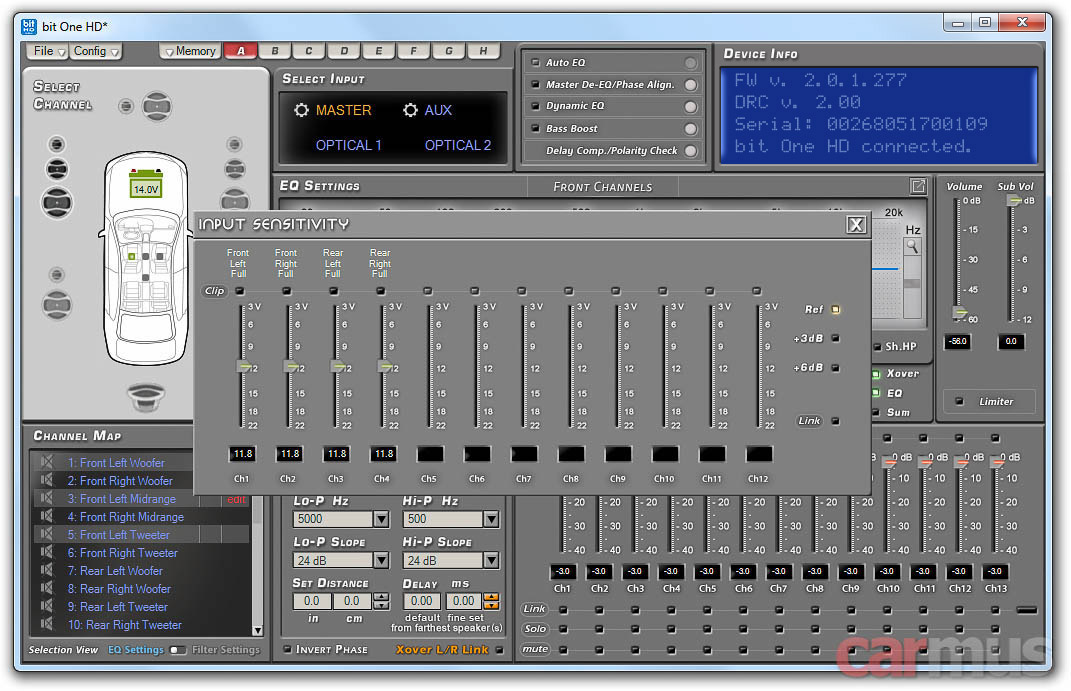Select the rear left speaker icon

point(57,305)
